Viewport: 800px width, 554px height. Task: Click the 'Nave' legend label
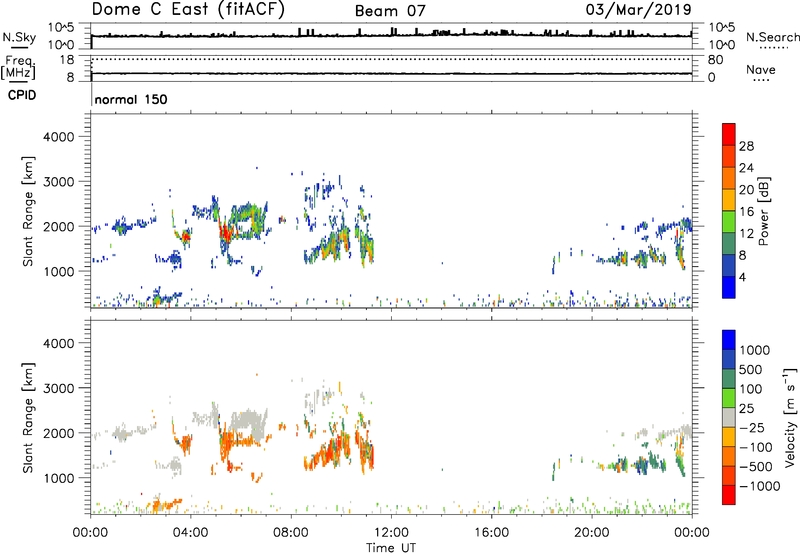click(x=761, y=69)
